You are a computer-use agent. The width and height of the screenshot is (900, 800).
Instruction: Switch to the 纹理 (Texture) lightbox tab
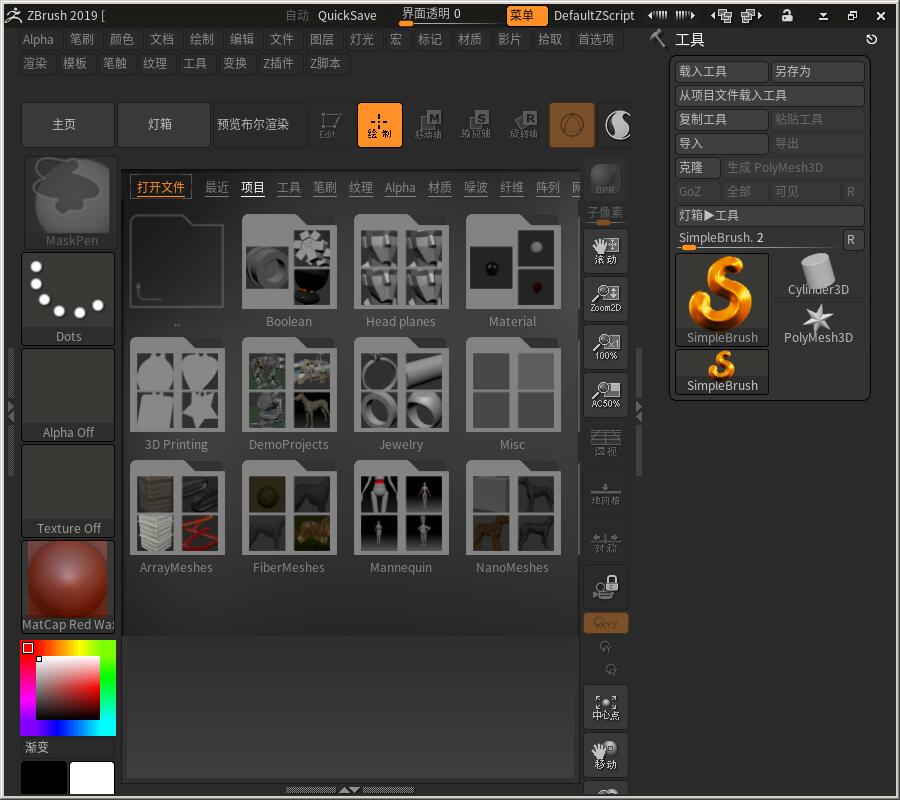[x=361, y=188]
